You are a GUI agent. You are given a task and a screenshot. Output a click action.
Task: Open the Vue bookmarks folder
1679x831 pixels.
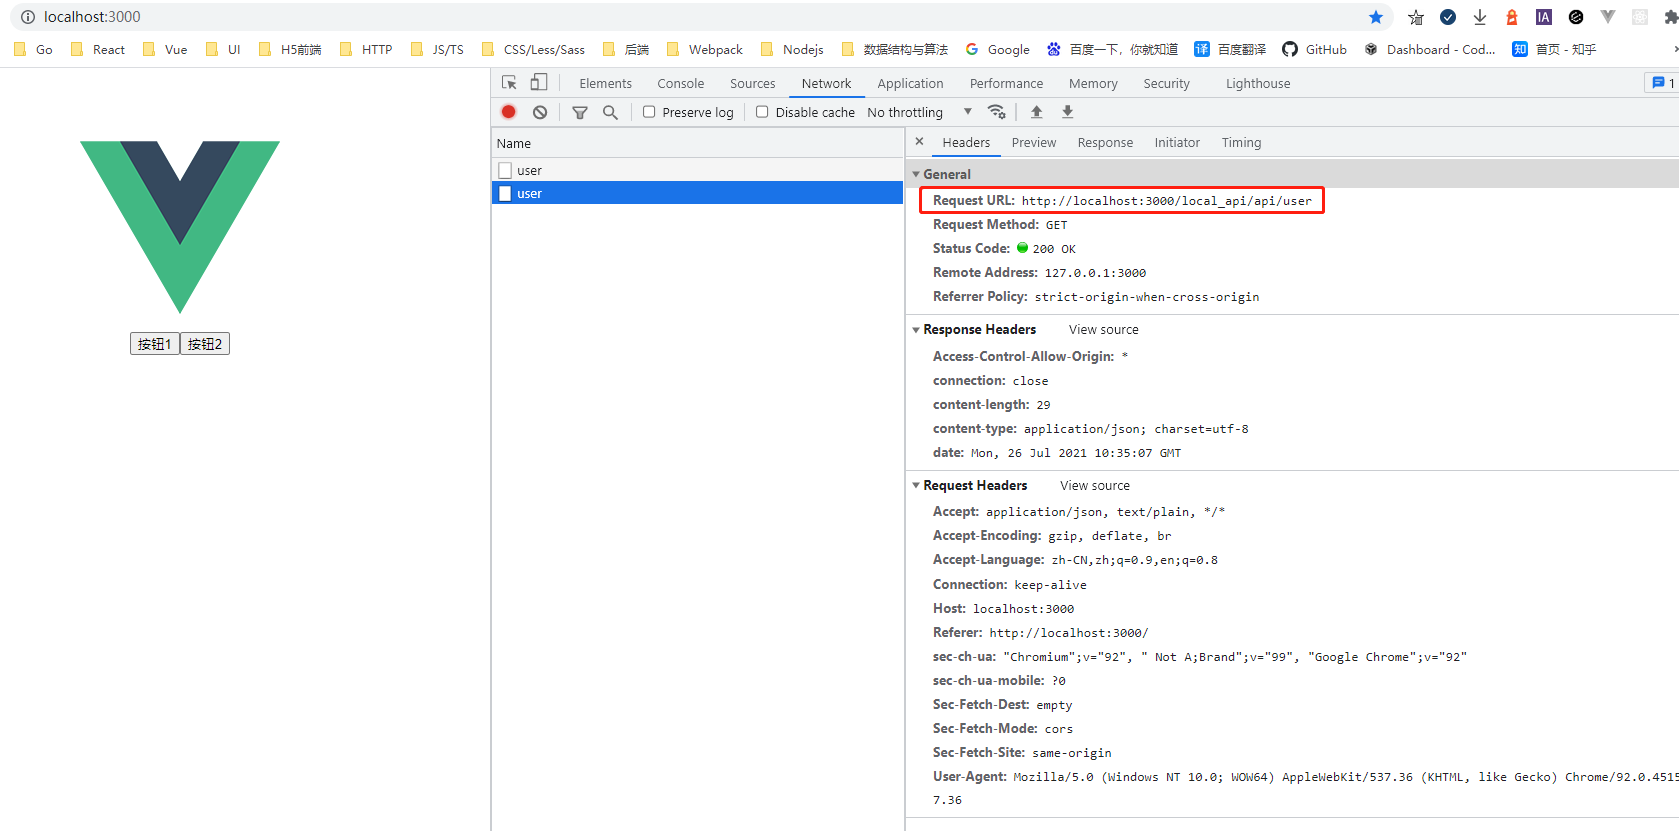click(165, 49)
